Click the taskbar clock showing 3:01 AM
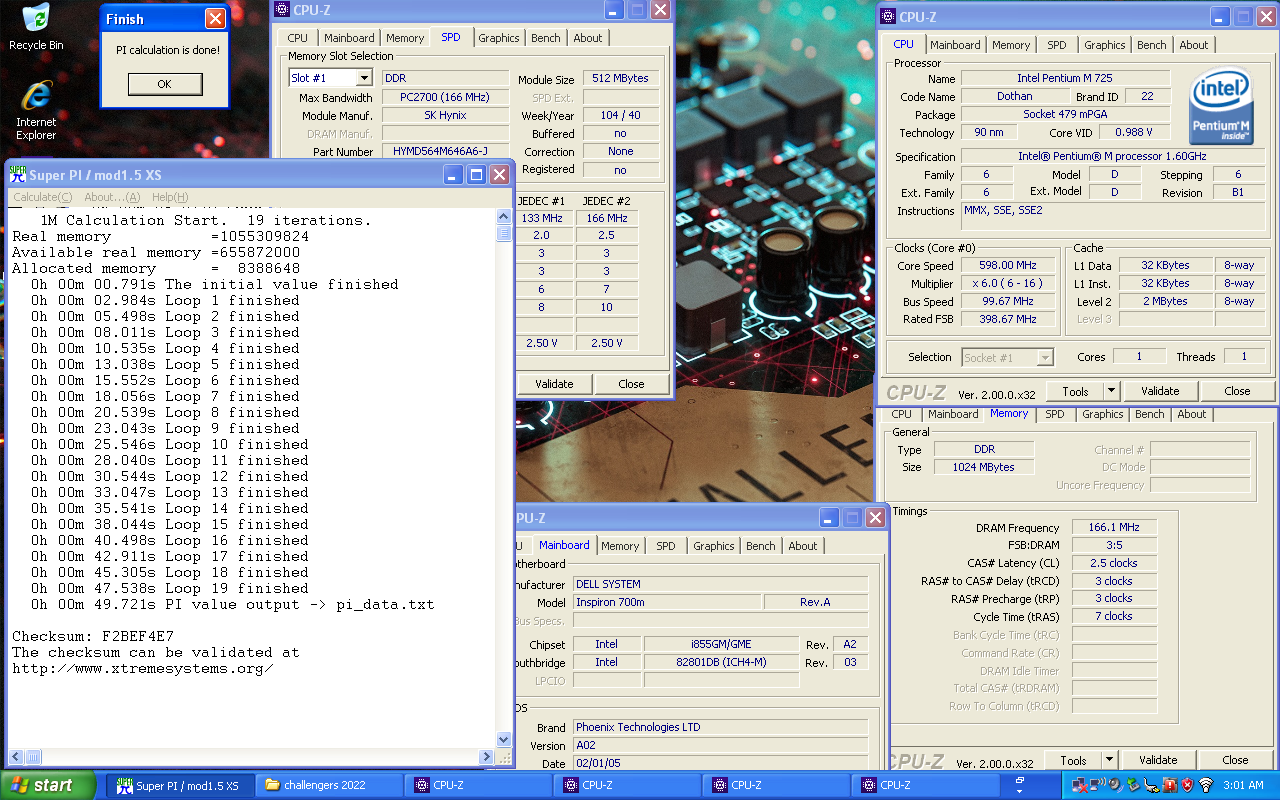The height and width of the screenshot is (800, 1280). pyautogui.click(x=1243, y=785)
